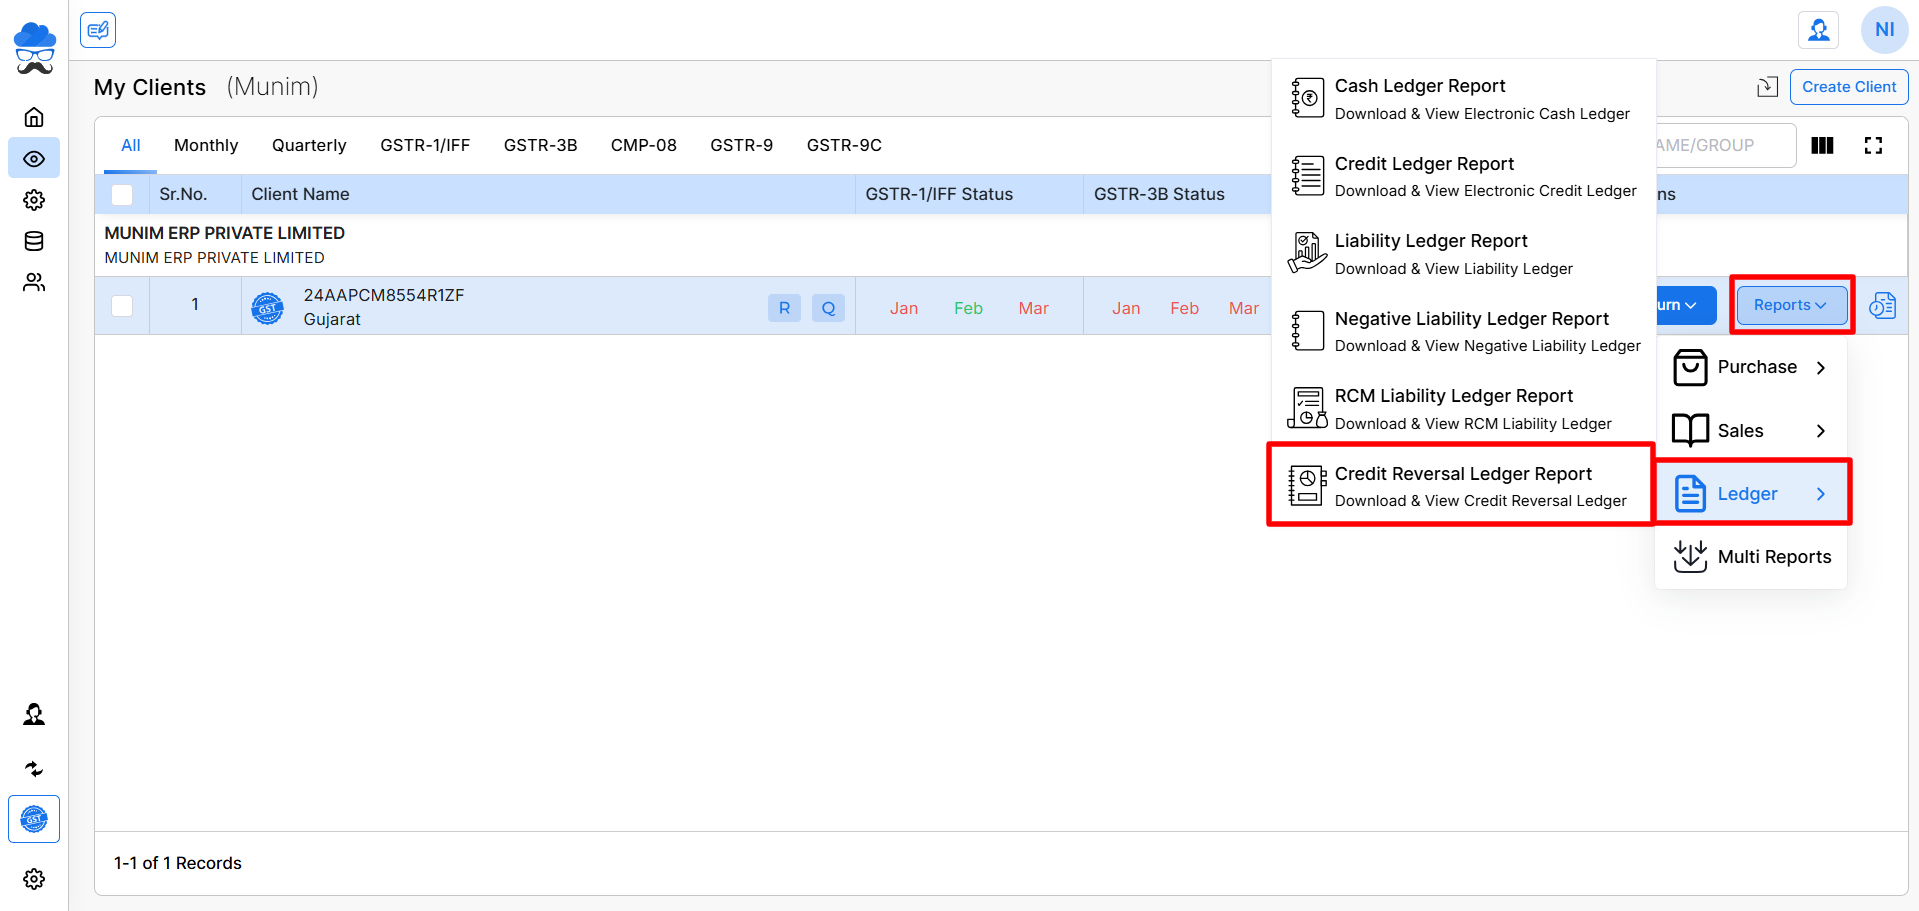Image resolution: width=1919 pixels, height=911 pixels.
Task: Expand the Sales submenu
Action: coord(1751,431)
